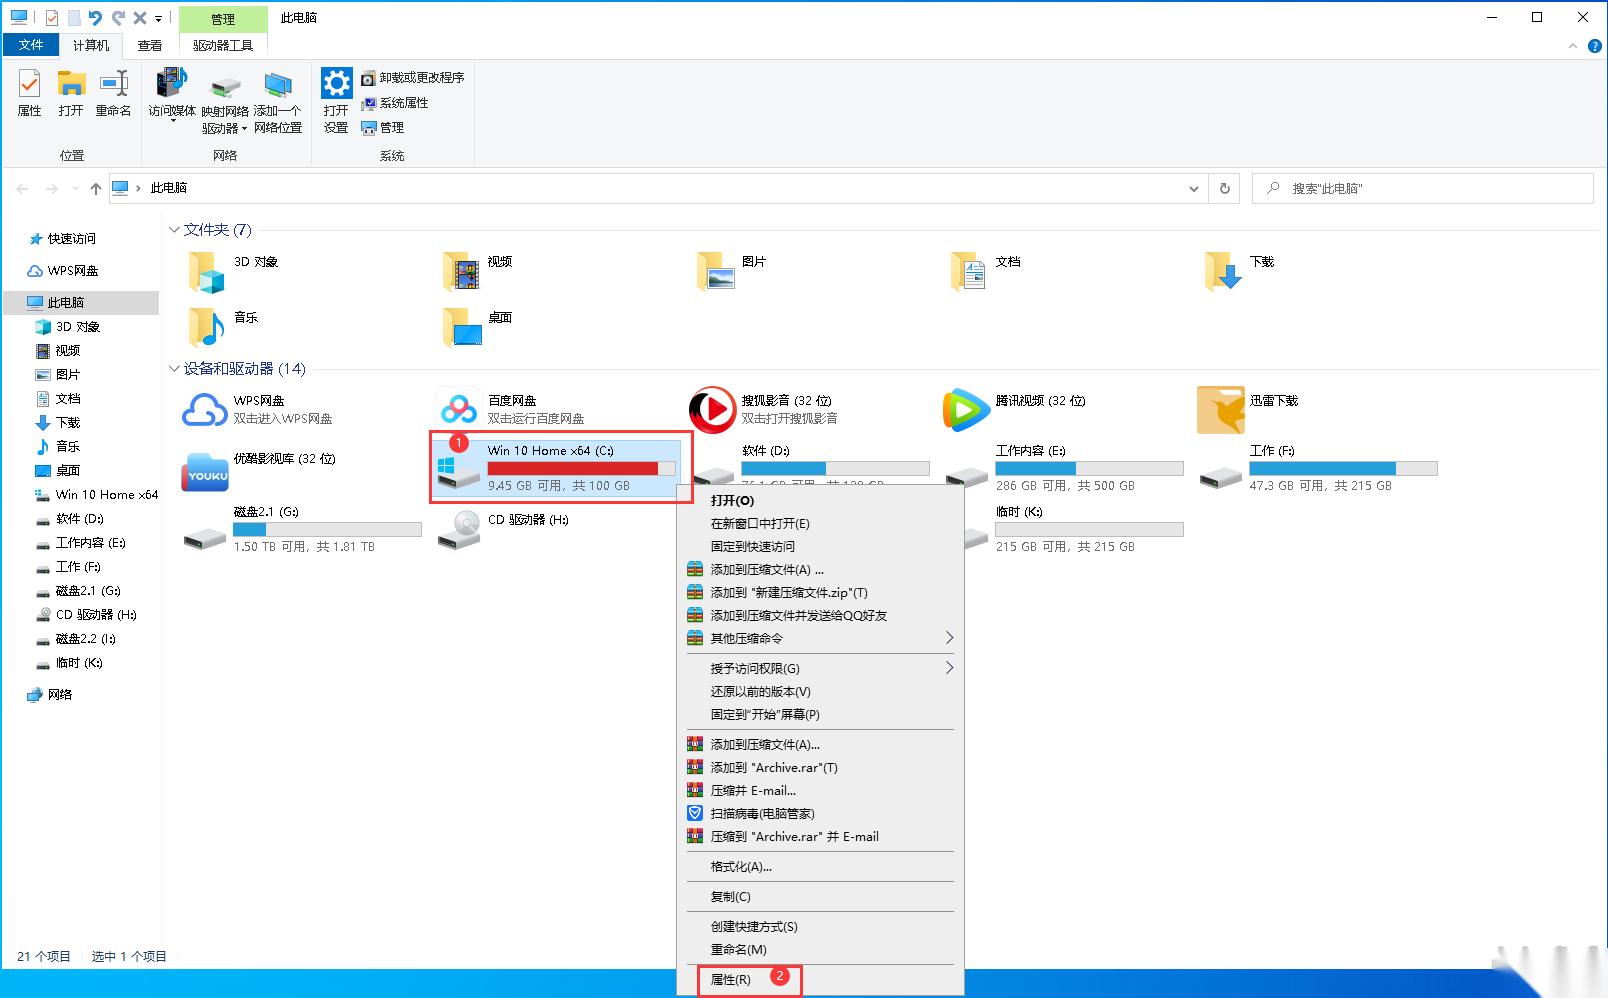Collapse the Folders (7) group
Image resolution: width=1608 pixels, height=998 pixels.
click(x=174, y=230)
